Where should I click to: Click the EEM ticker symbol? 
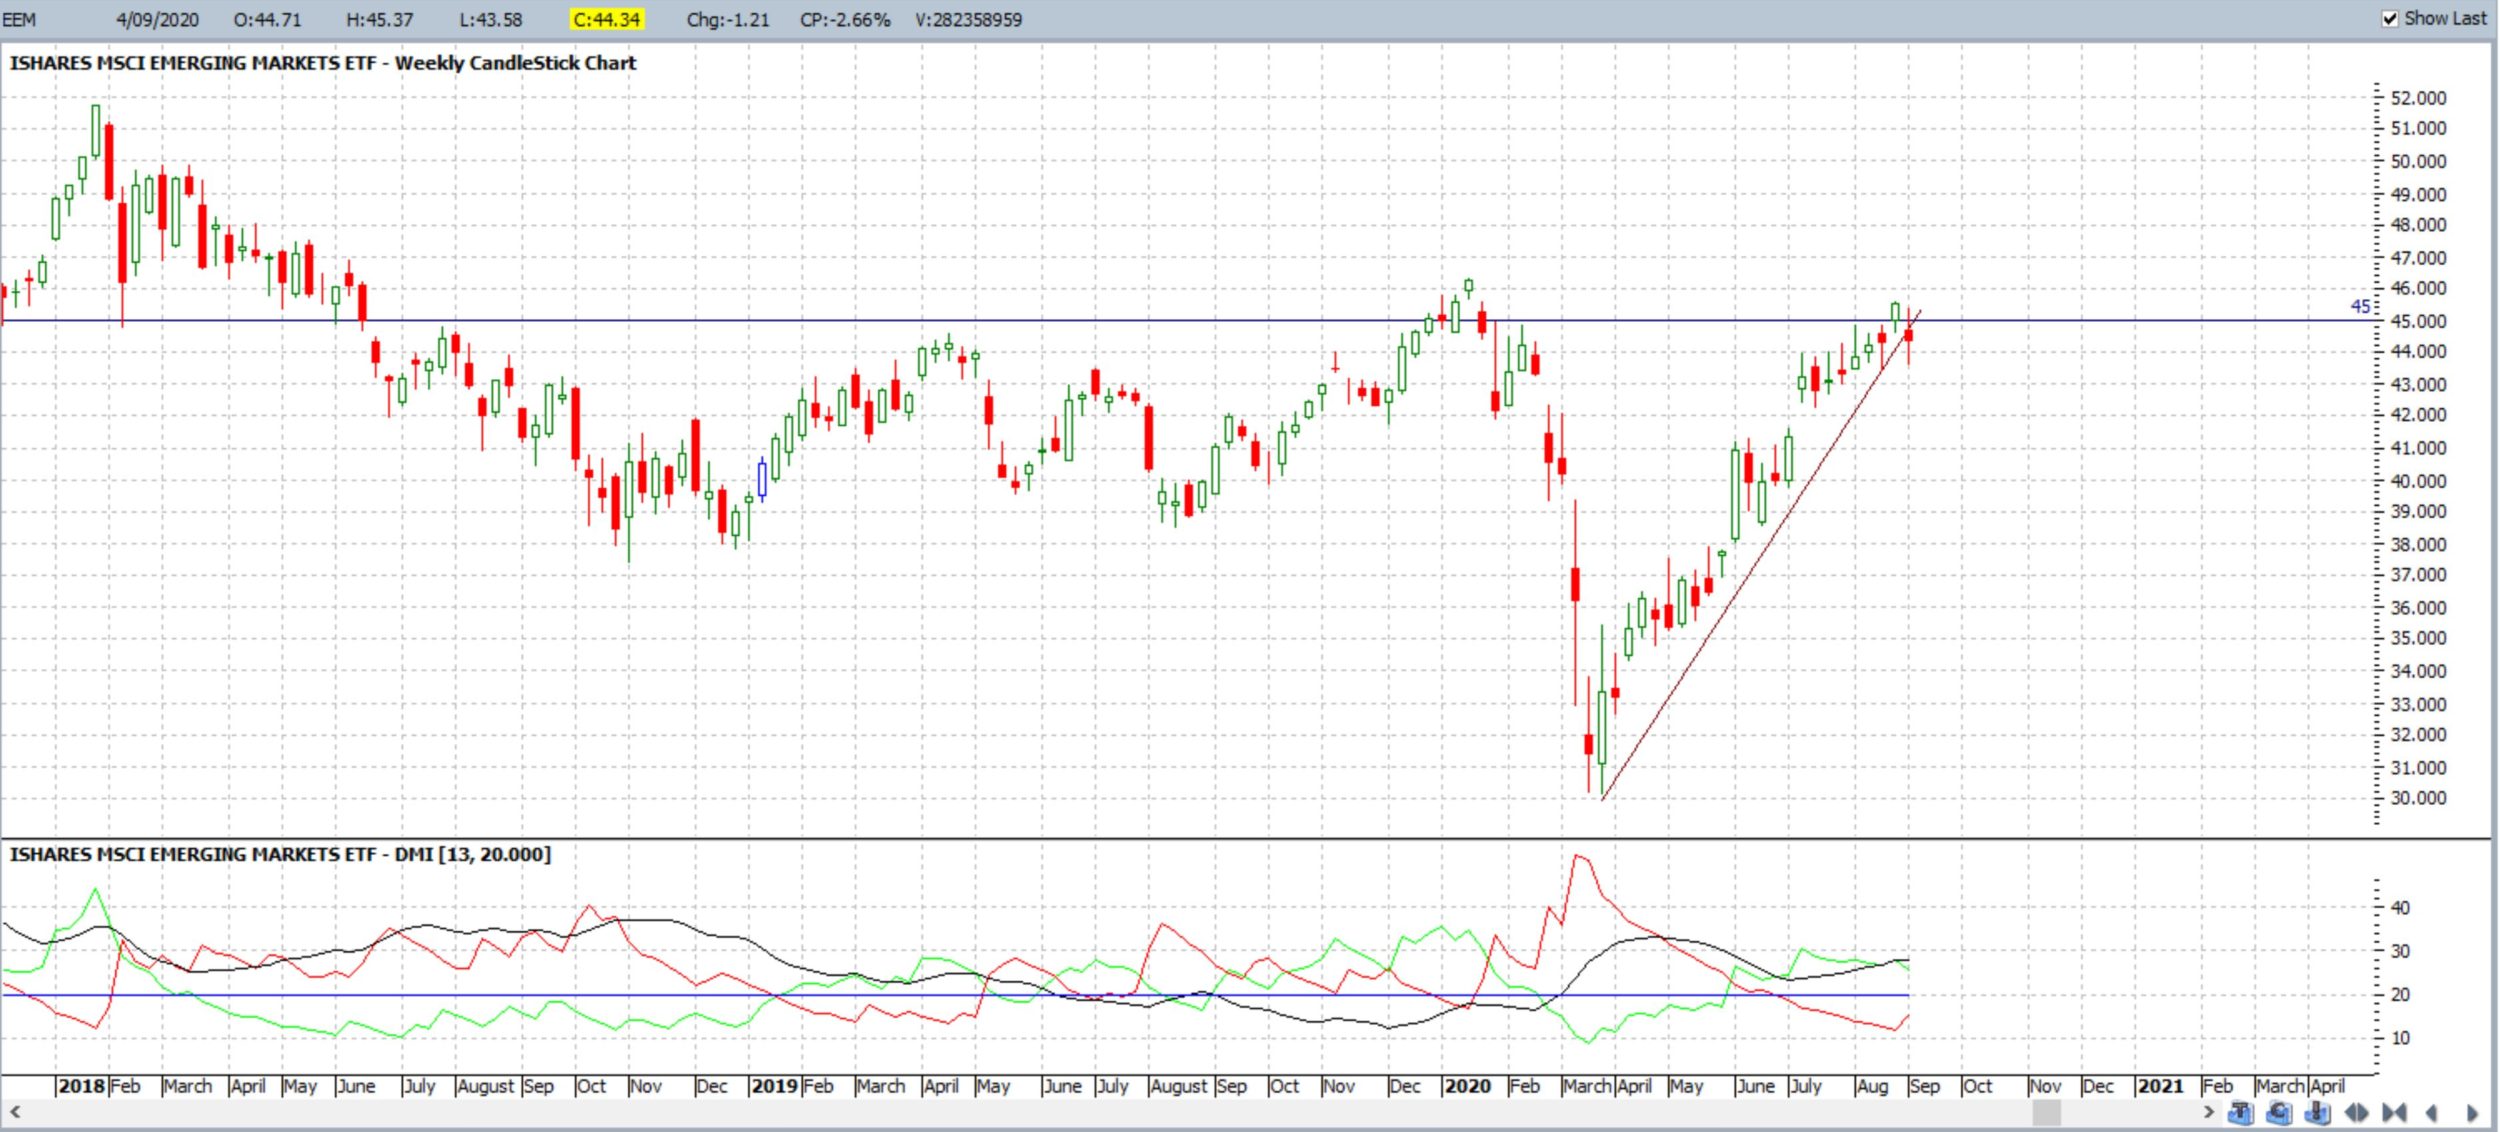point(19,19)
